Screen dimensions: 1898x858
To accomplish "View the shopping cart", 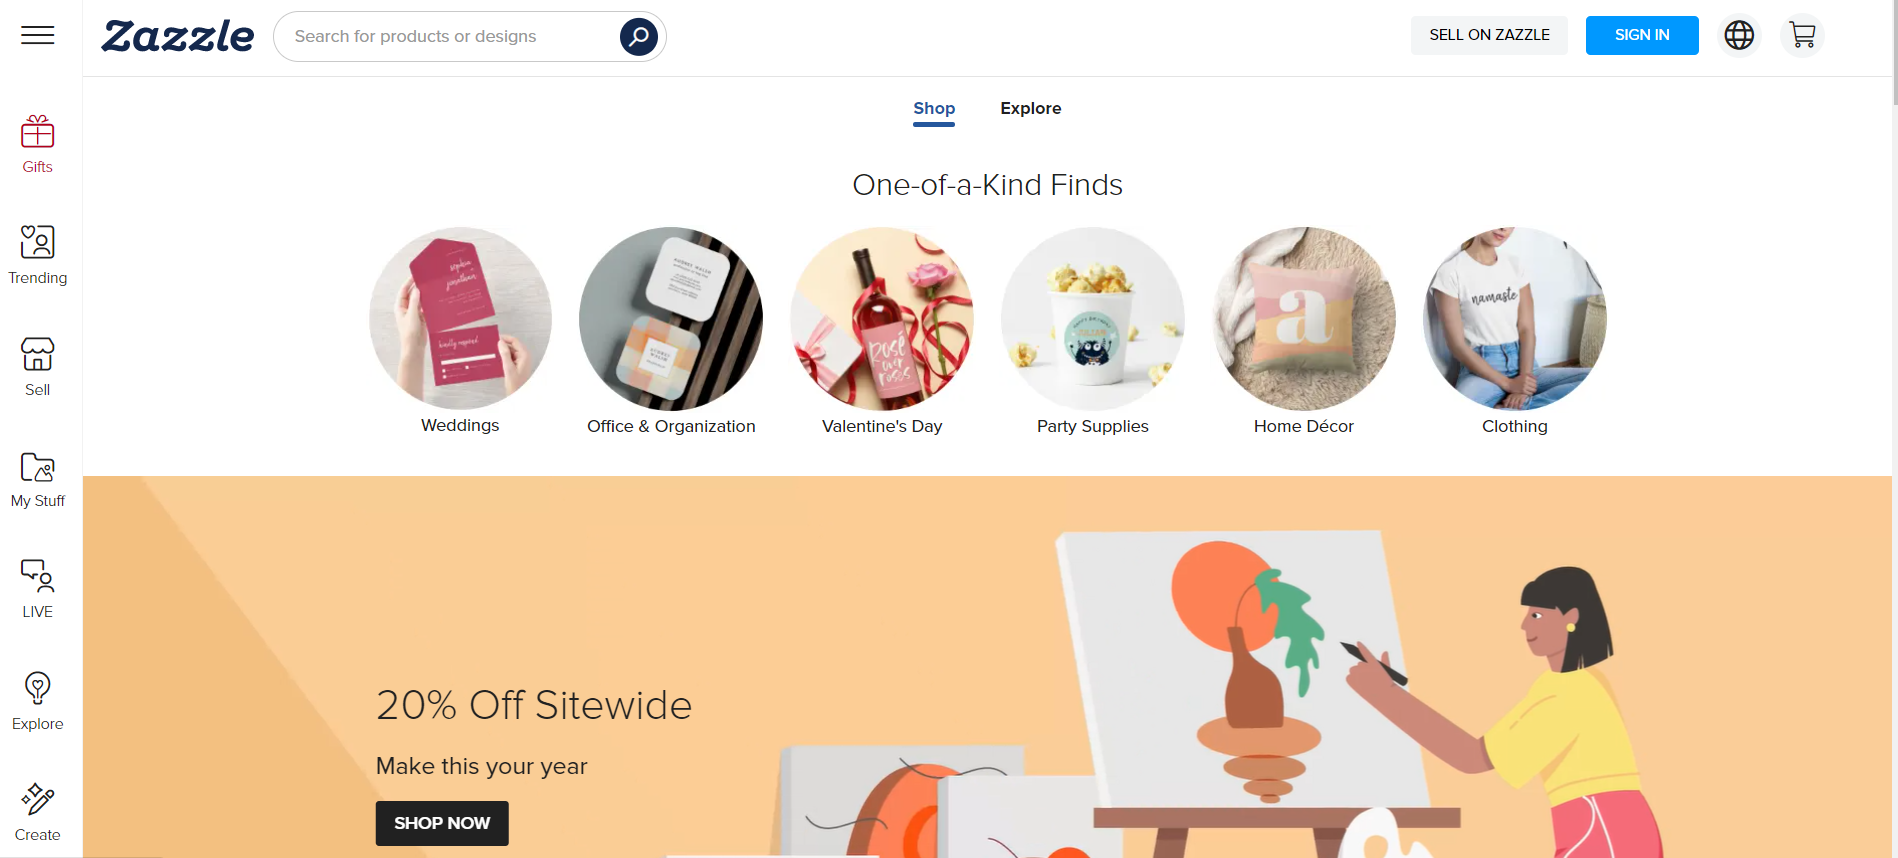I will [x=1802, y=35].
